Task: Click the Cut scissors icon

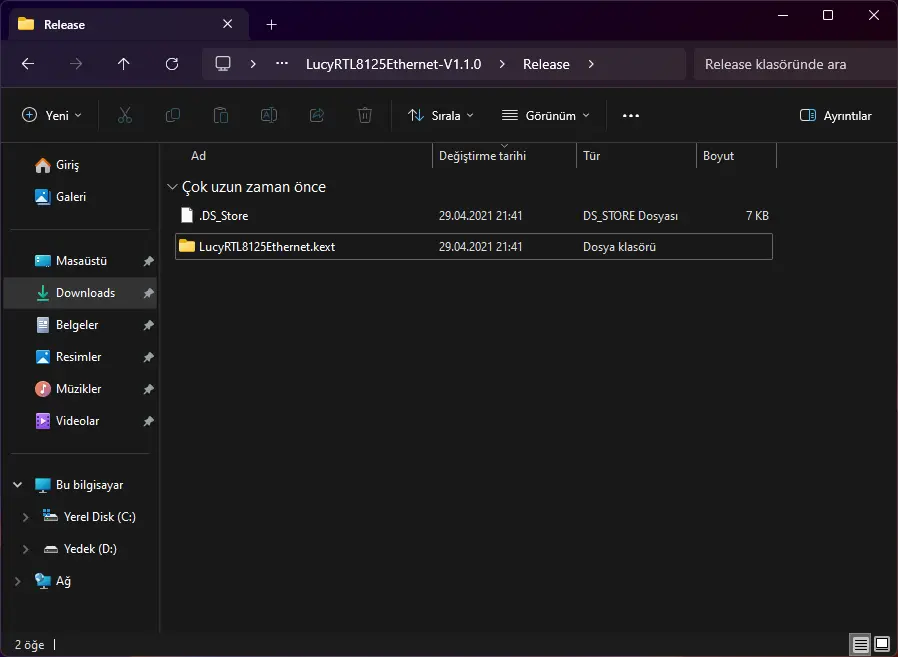Action: click(x=125, y=115)
